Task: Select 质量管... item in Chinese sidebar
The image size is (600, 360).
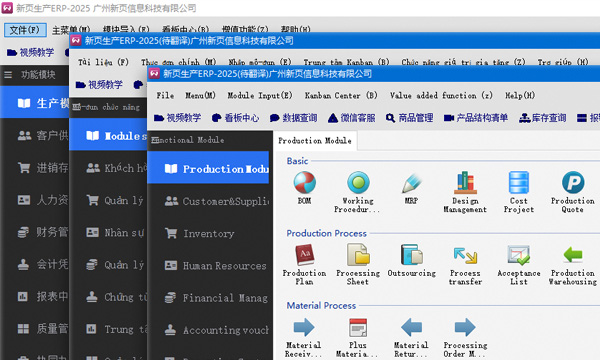Action: click(x=35, y=328)
